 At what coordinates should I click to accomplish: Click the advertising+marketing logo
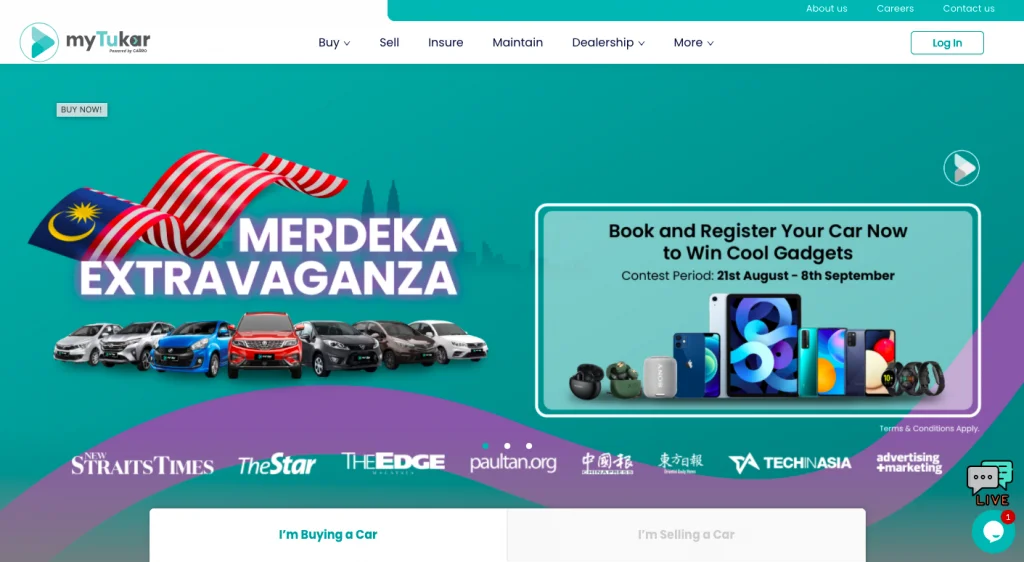pyautogui.click(x=909, y=463)
